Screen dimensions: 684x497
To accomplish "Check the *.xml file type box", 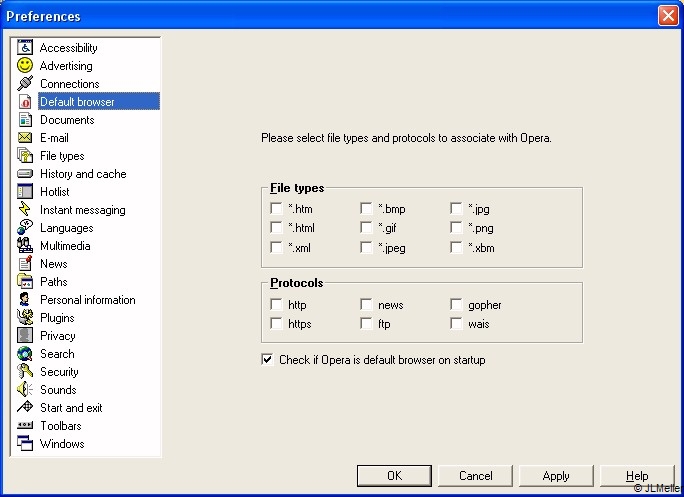I will click(276, 247).
